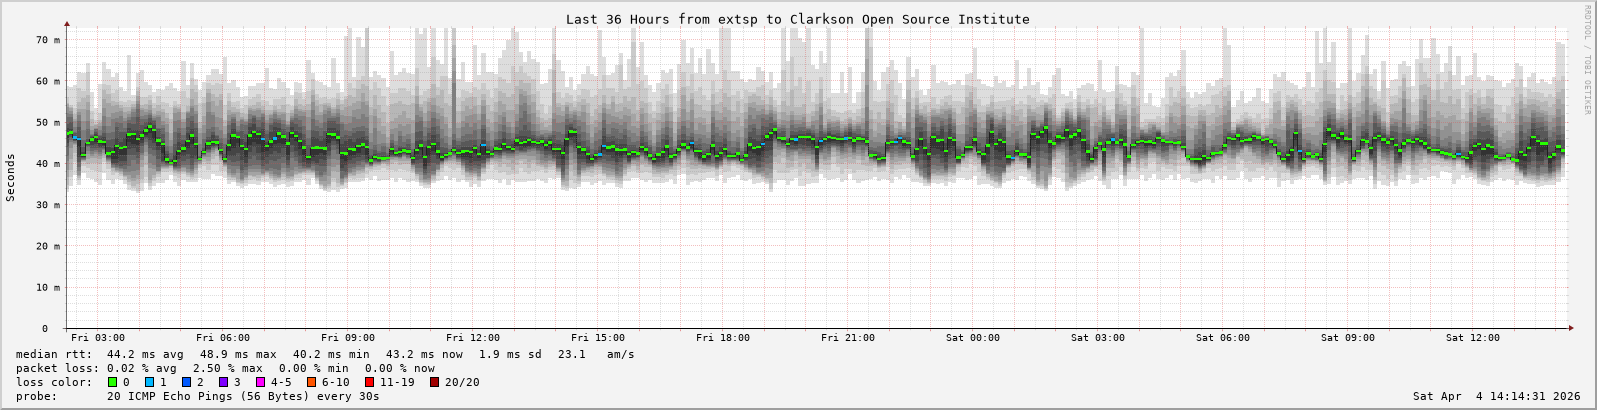1597x410 pixels.
Task: Click the green loss color swatch for 0
Action: tap(112, 382)
